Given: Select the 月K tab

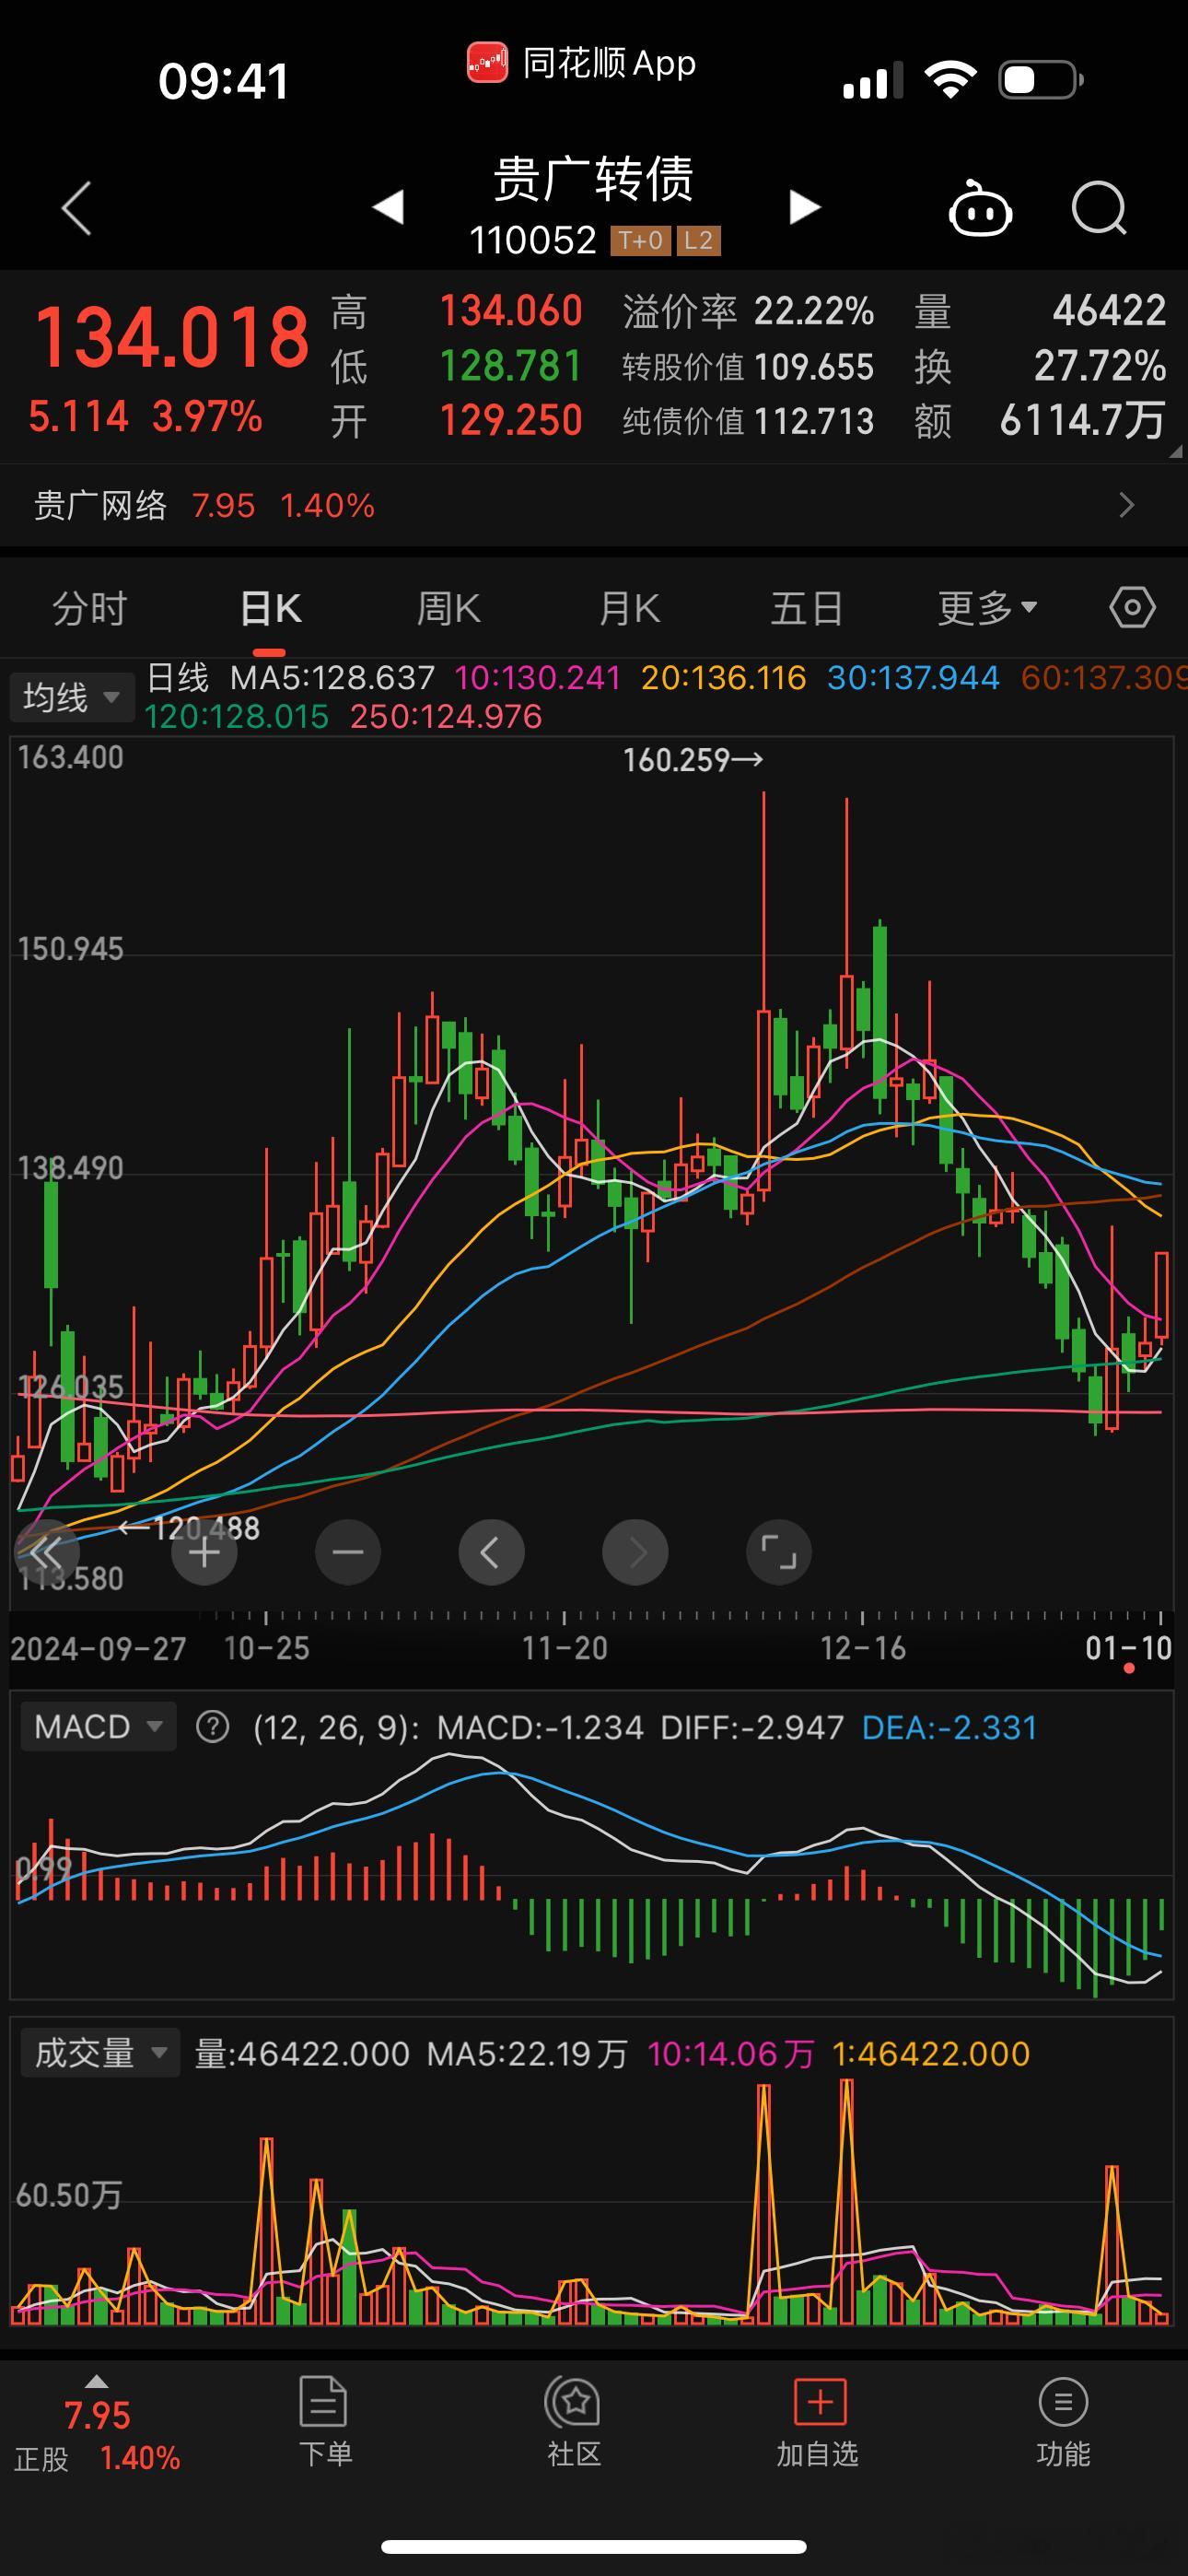Looking at the screenshot, I should (x=629, y=608).
